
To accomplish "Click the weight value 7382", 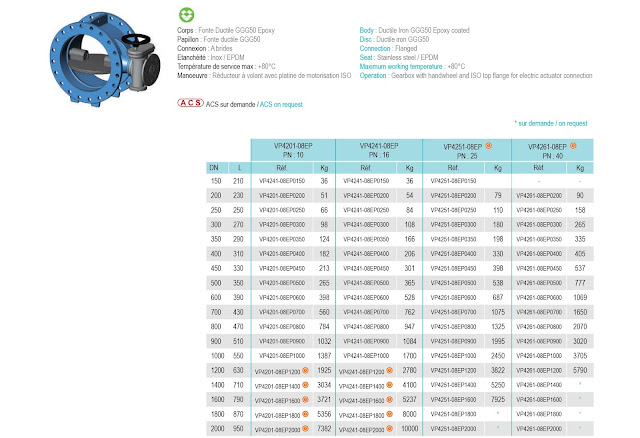I will 324,429.
